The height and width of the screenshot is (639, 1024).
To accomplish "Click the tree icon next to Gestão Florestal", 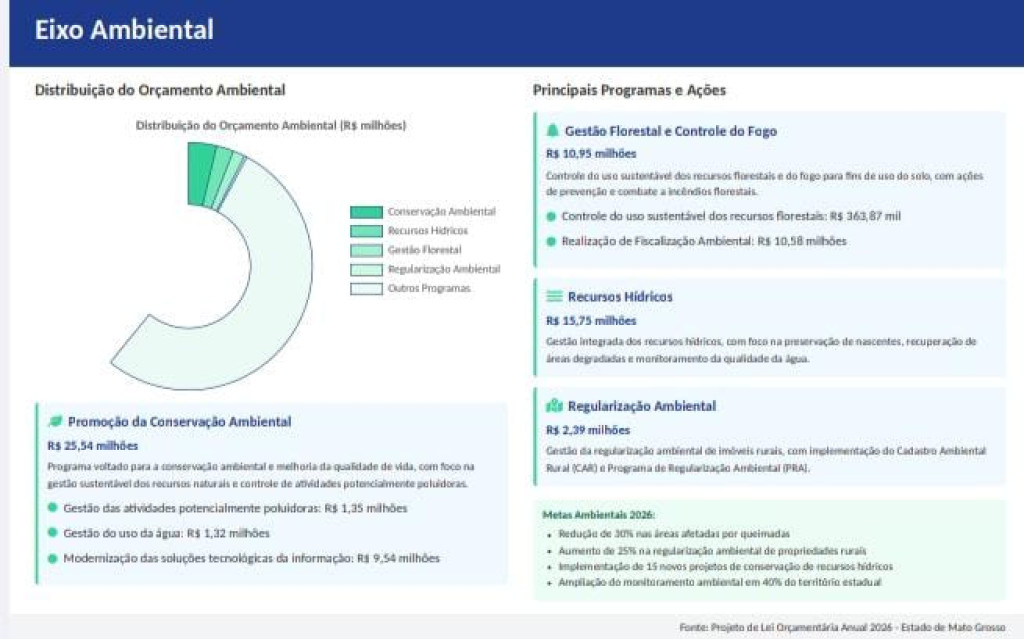I will (x=553, y=131).
